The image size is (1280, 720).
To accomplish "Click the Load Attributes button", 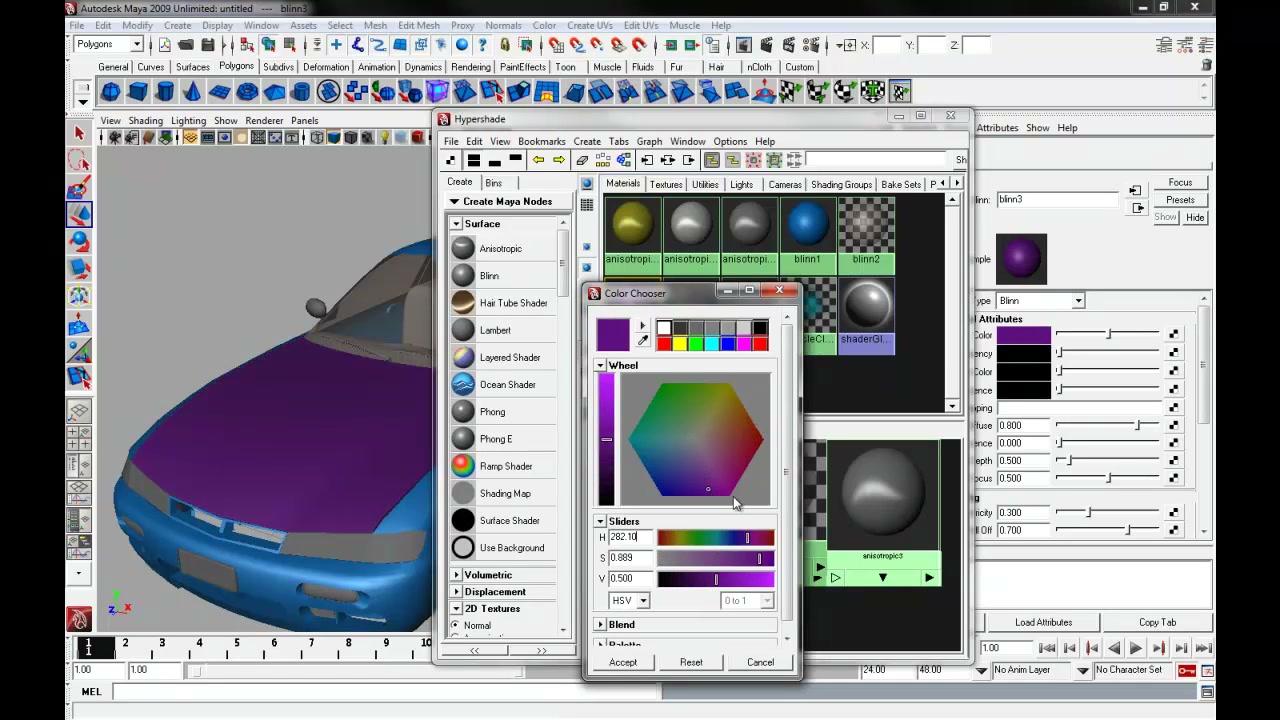I will point(1043,623).
